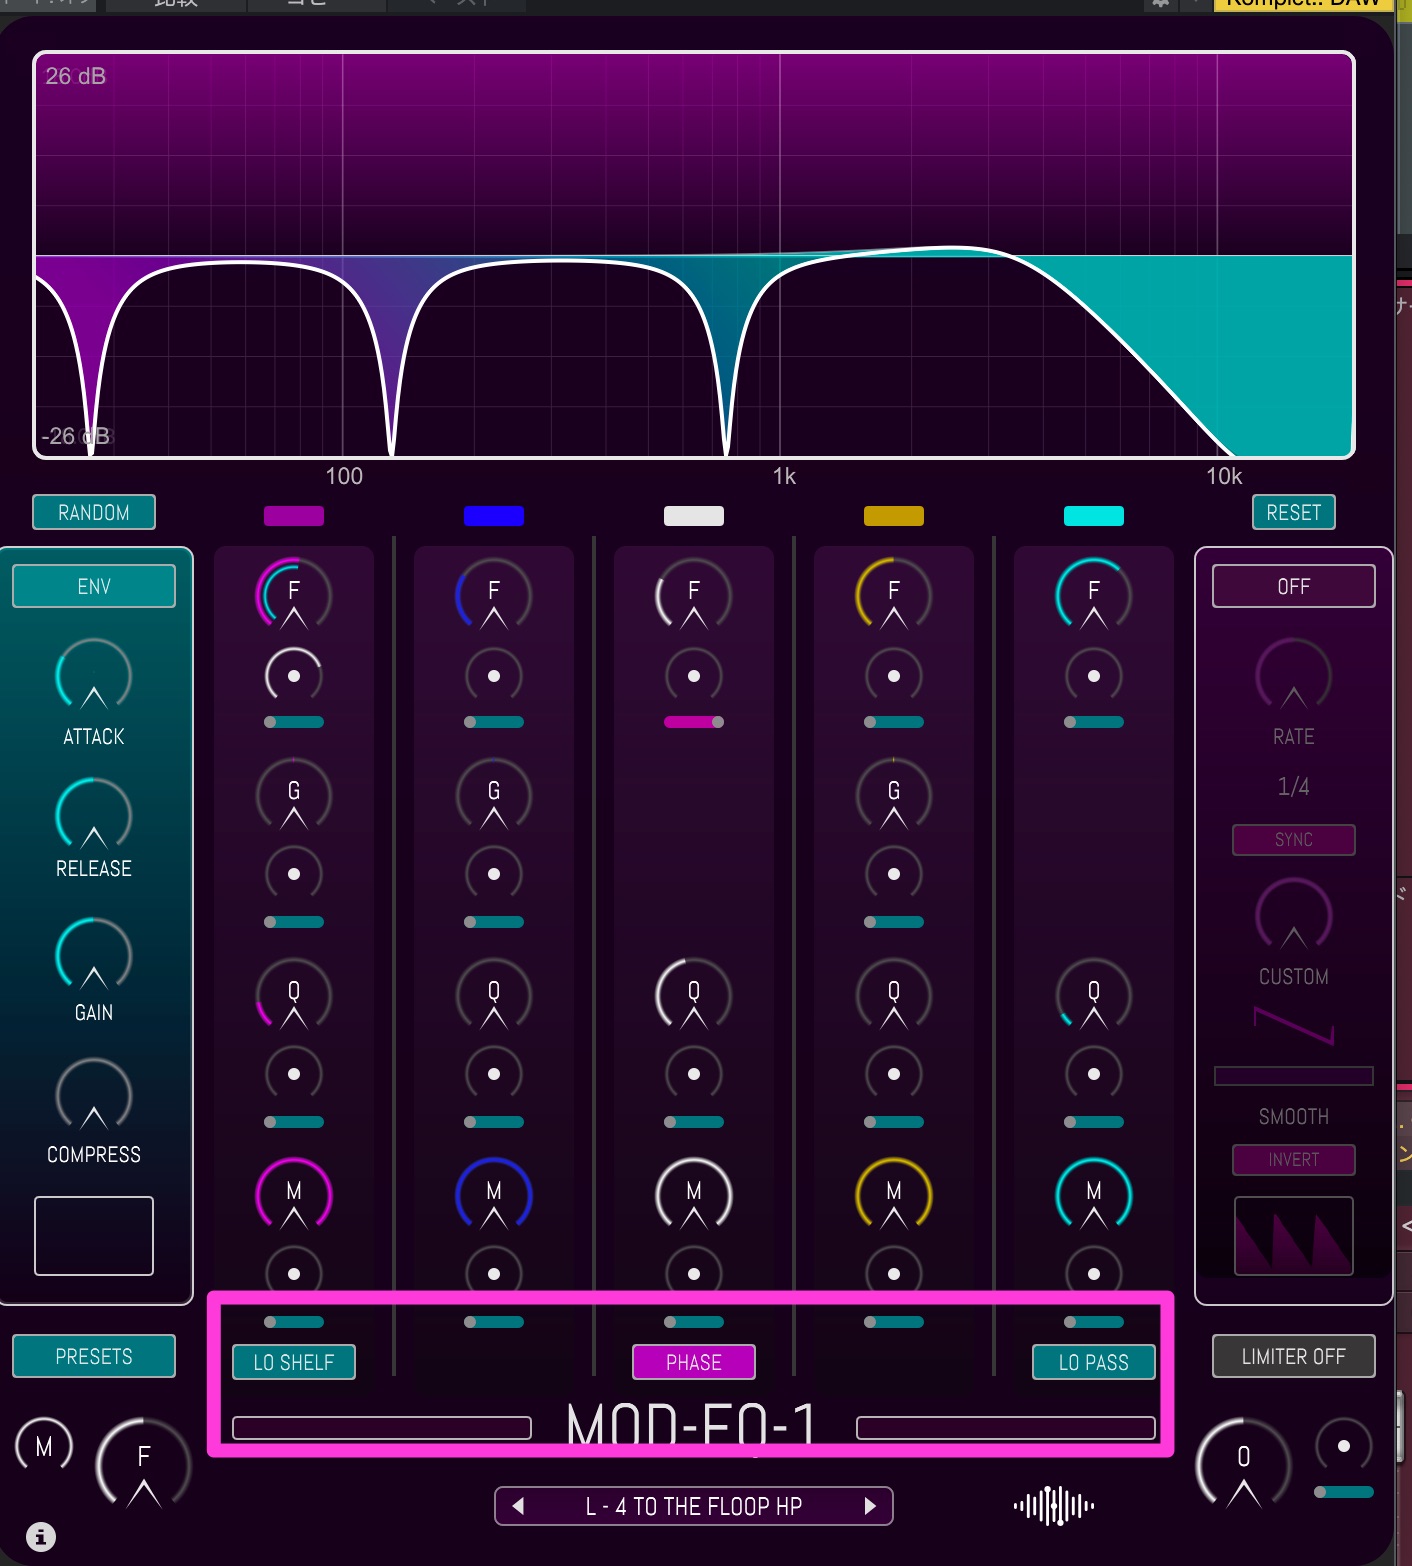
Task: Click the ENV Attack knob
Action: pyautogui.click(x=94, y=677)
